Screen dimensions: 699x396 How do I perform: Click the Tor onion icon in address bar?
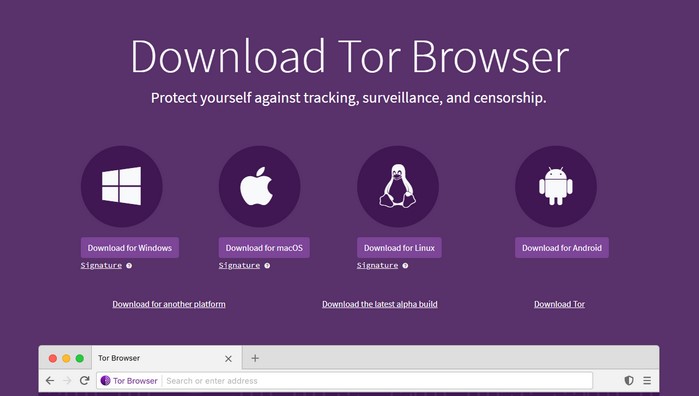click(x=105, y=380)
